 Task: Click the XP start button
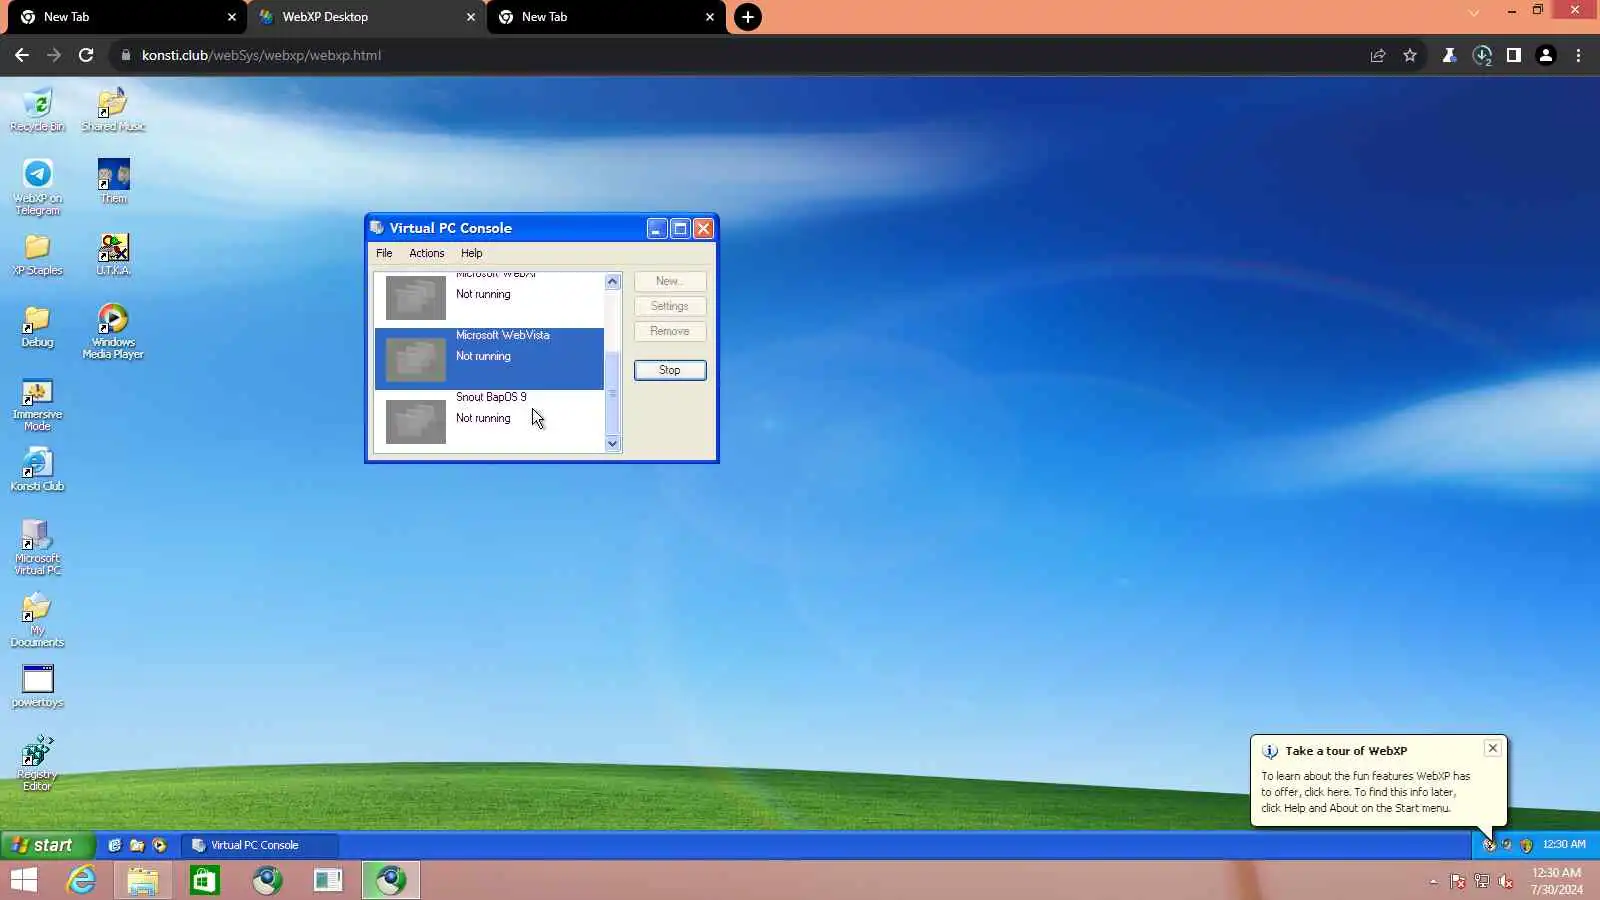coord(48,845)
